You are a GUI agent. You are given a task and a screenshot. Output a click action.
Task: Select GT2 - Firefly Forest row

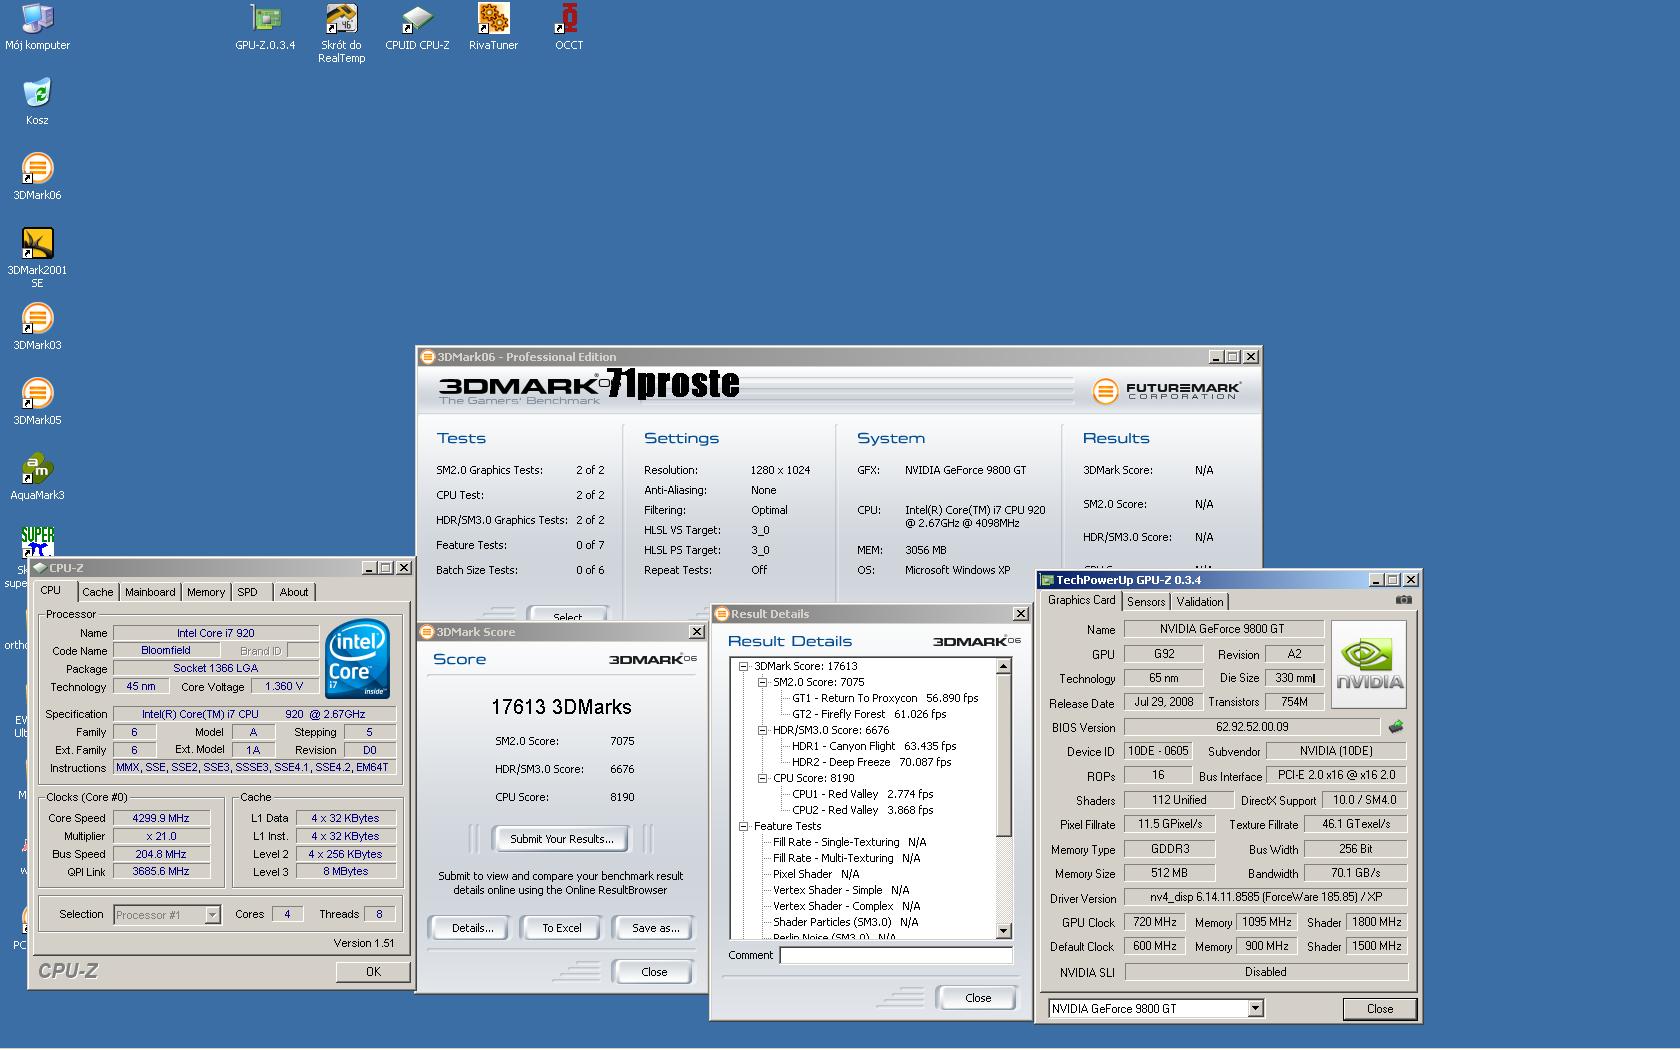[869, 714]
